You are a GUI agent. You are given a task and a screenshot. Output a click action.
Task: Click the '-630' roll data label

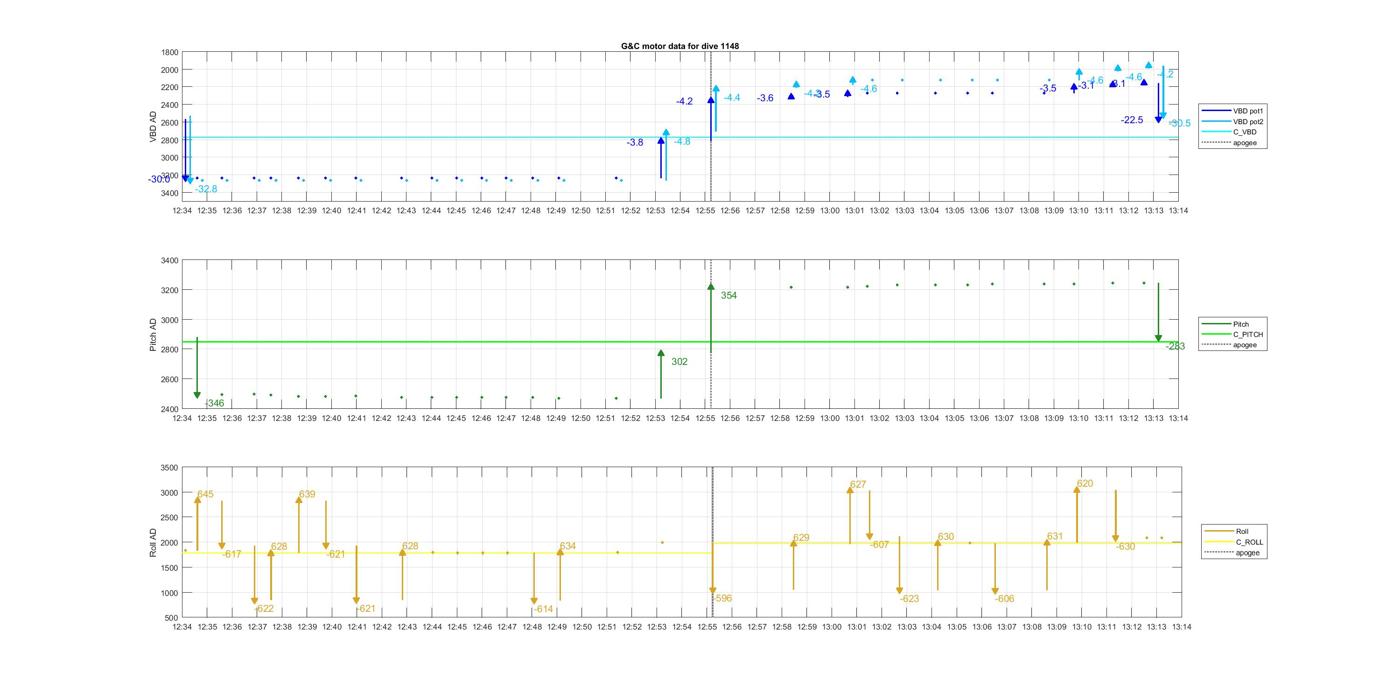1126,547
